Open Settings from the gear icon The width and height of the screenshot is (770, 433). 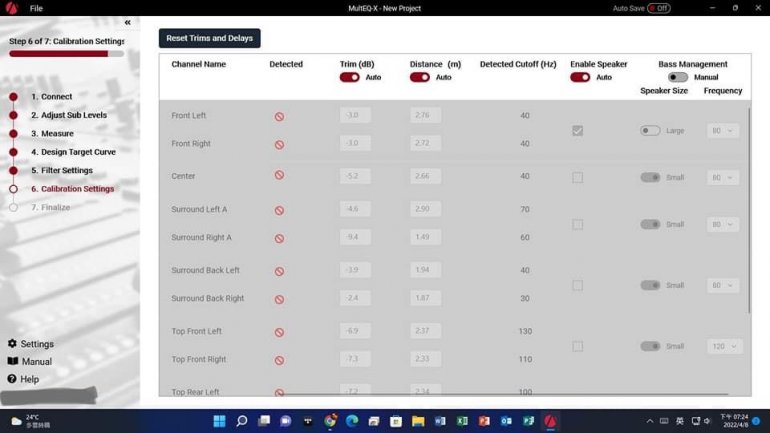(13, 344)
